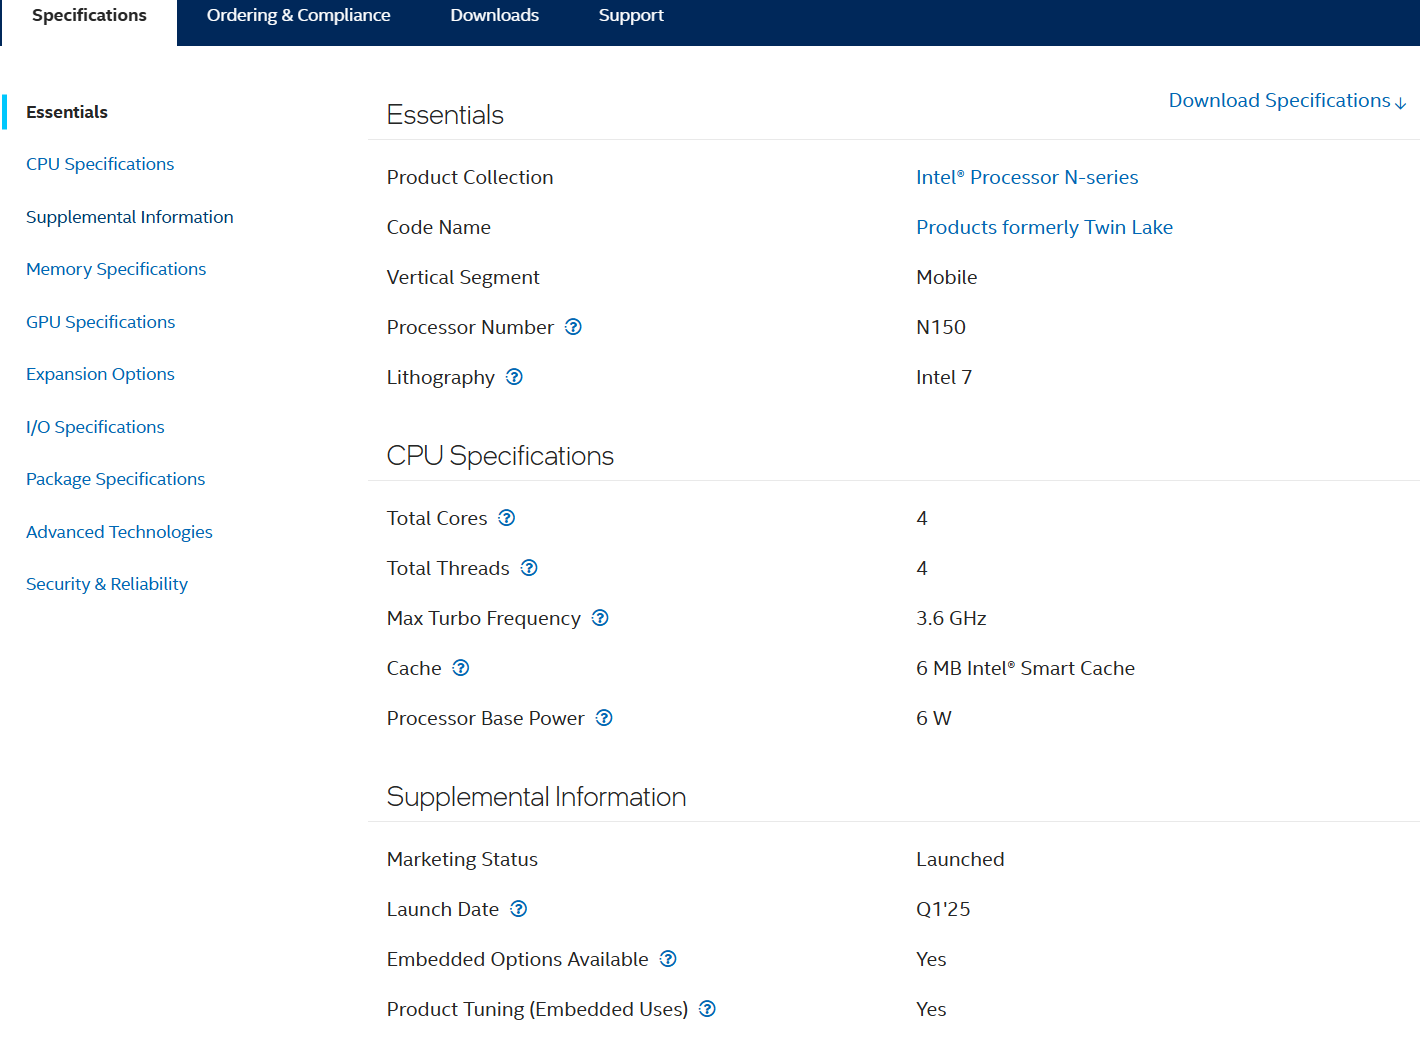1420x1064 pixels.
Task: Click the CPU Specifications section heading
Action: (500, 456)
